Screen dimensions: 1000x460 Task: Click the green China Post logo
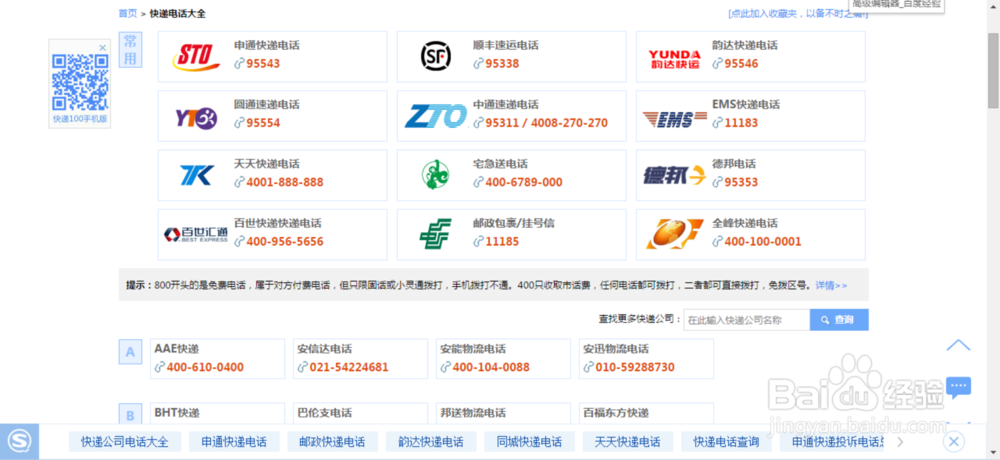pos(436,234)
